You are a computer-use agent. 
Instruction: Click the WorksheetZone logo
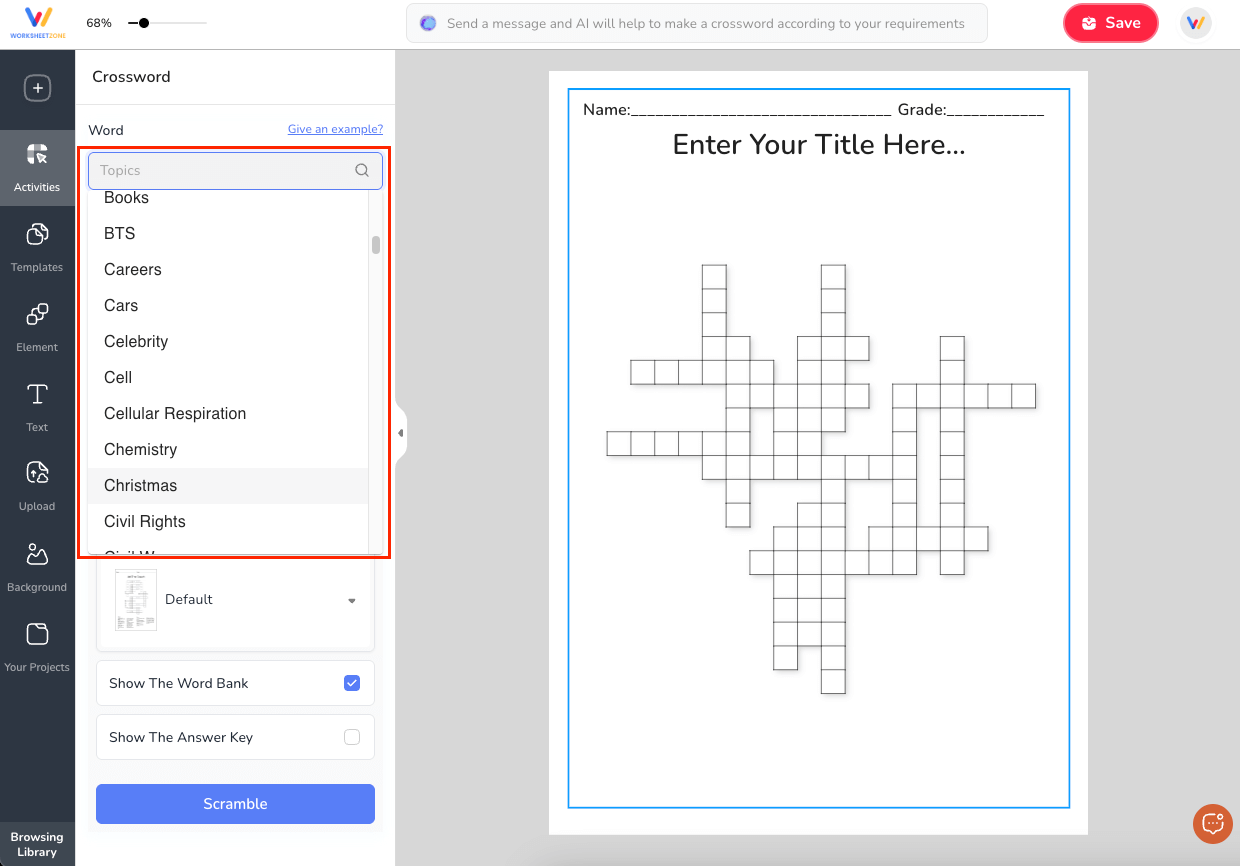(x=37, y=22)
